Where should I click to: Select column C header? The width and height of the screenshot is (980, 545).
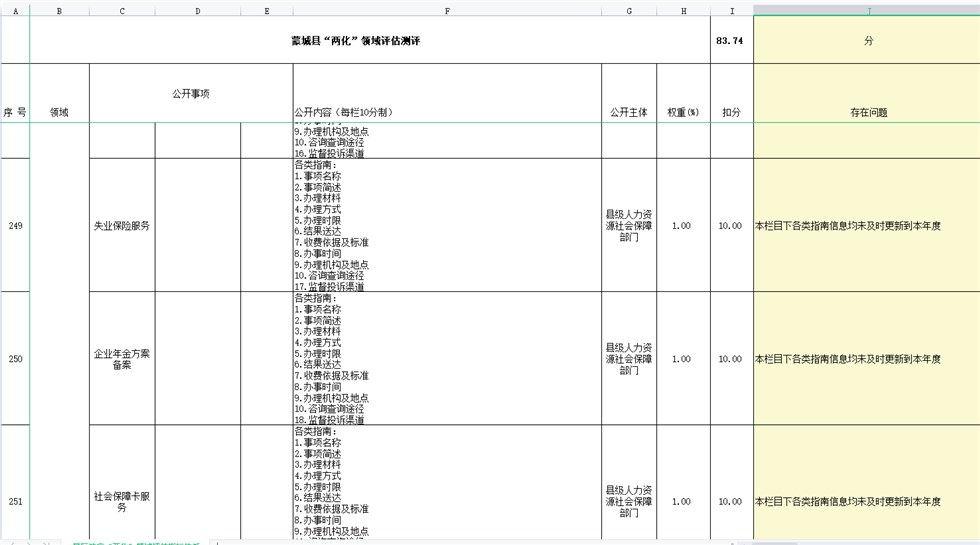122,11
